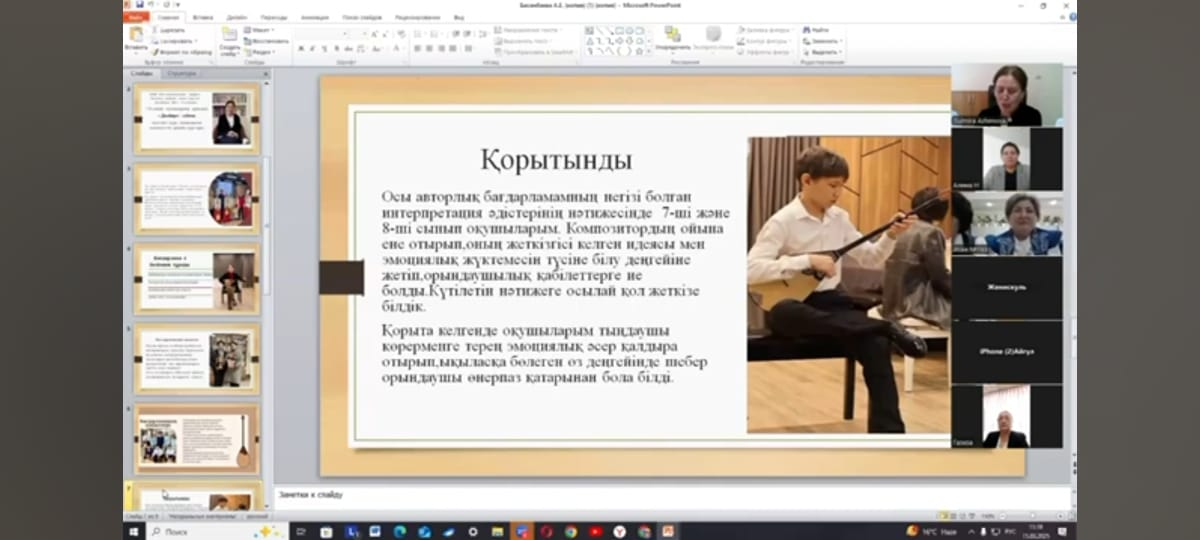Expand the Layout (Макет) dropdown
The height and width of the screenshot is (540, 1200).
pos(259,30)
